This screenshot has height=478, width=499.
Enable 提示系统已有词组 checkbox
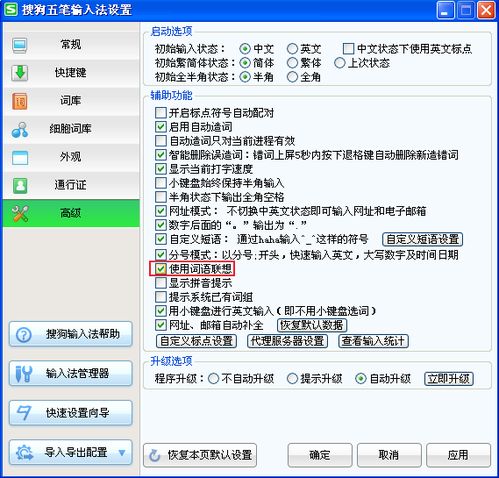[161, 297]
